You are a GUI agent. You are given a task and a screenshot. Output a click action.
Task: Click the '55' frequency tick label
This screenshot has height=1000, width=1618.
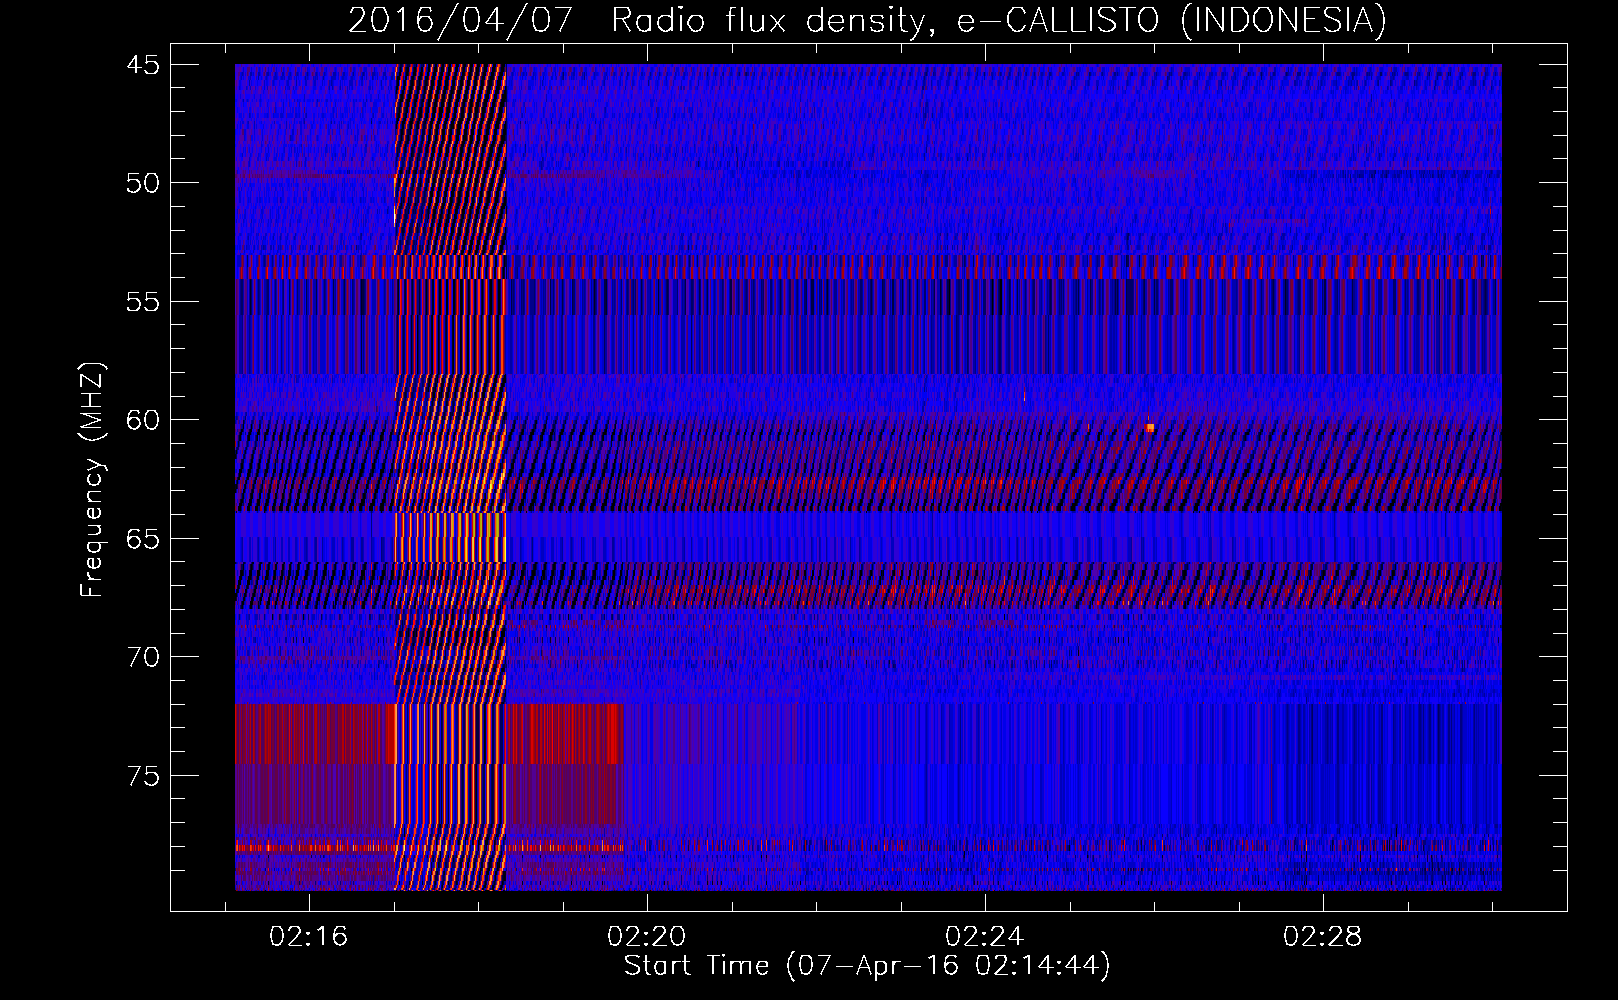(142, 302)
